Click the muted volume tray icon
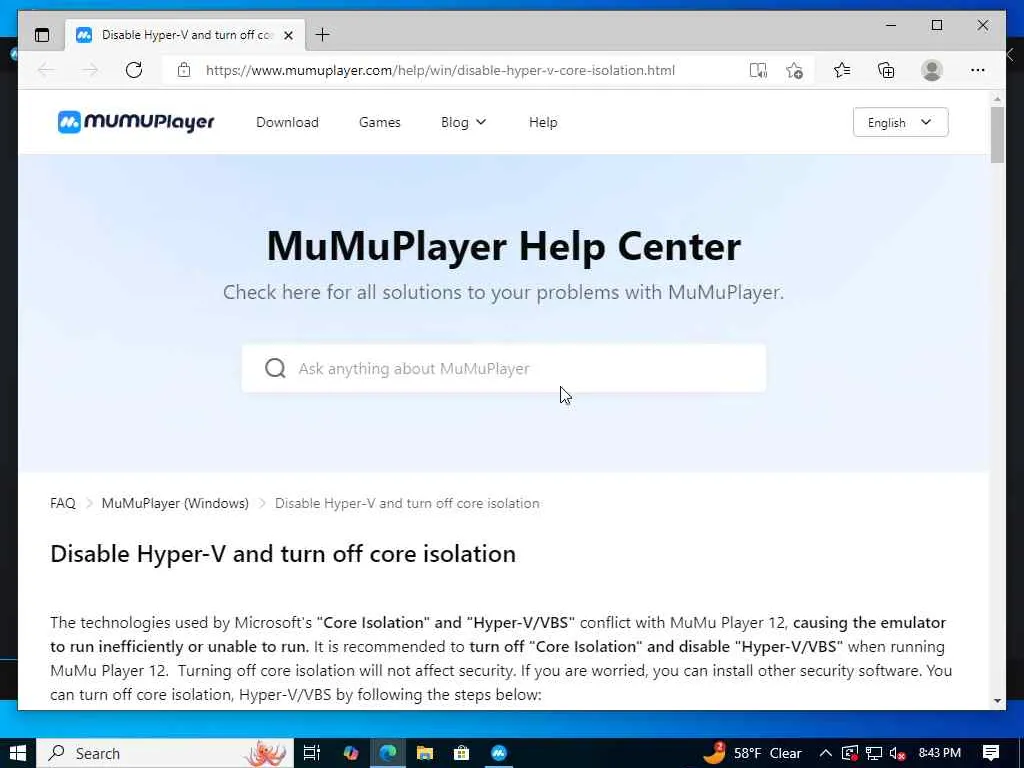The width and height of the screenshot is (1024, 768). click(x=897, y=753)
